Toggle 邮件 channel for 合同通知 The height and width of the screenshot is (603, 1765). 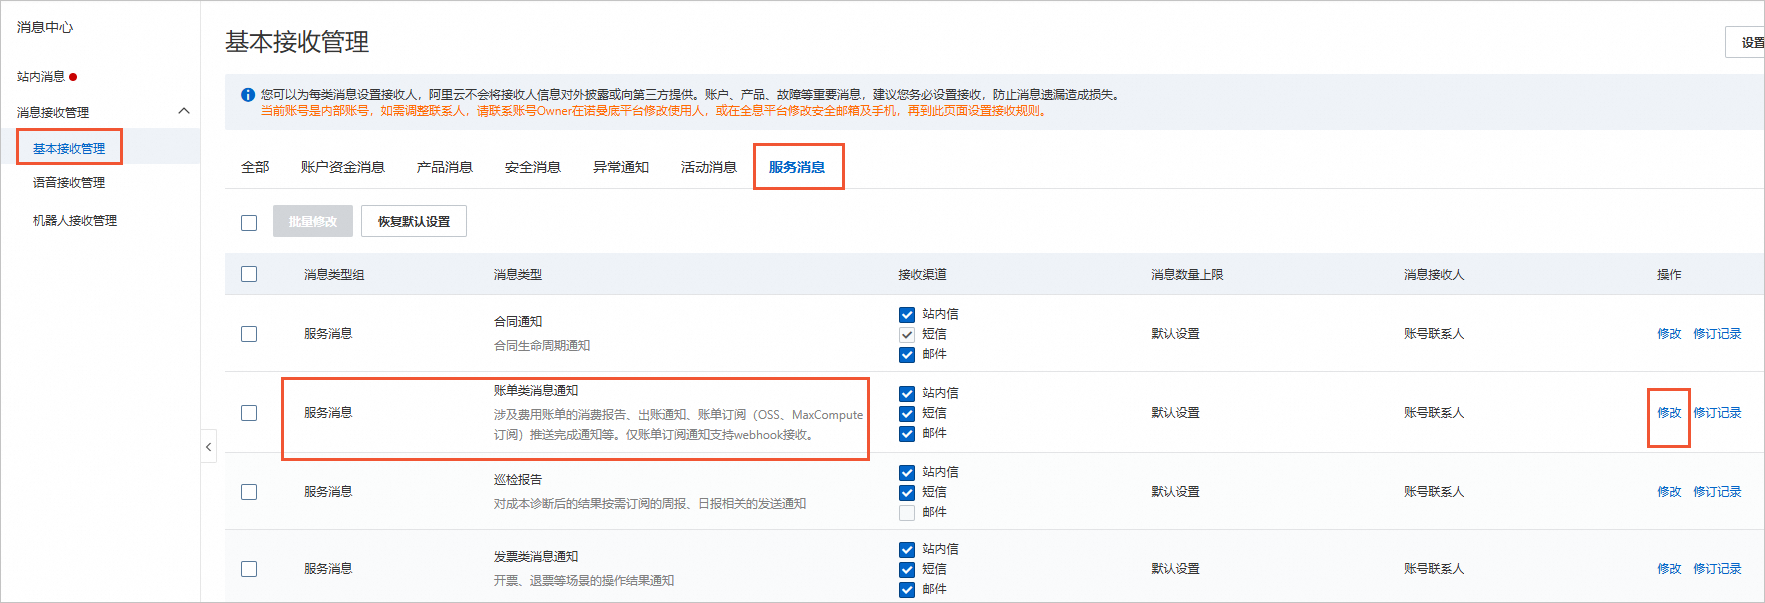(x=907, y=355)
